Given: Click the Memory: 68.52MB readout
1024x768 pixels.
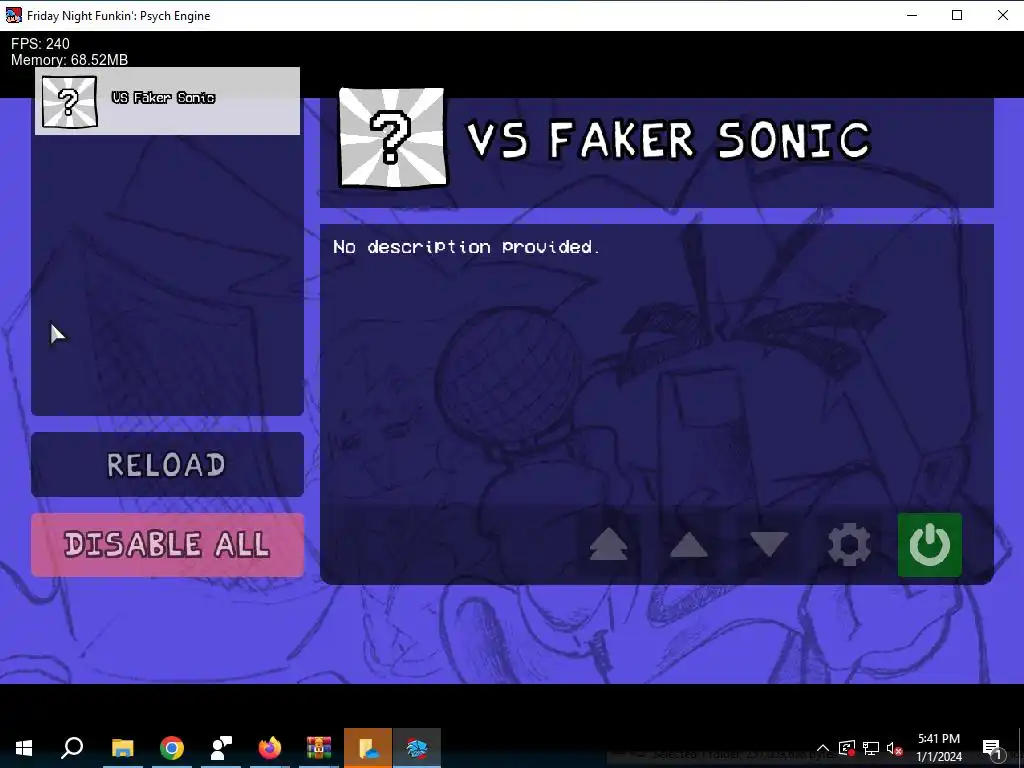Looking at the screenshot, I should [69, 59].
